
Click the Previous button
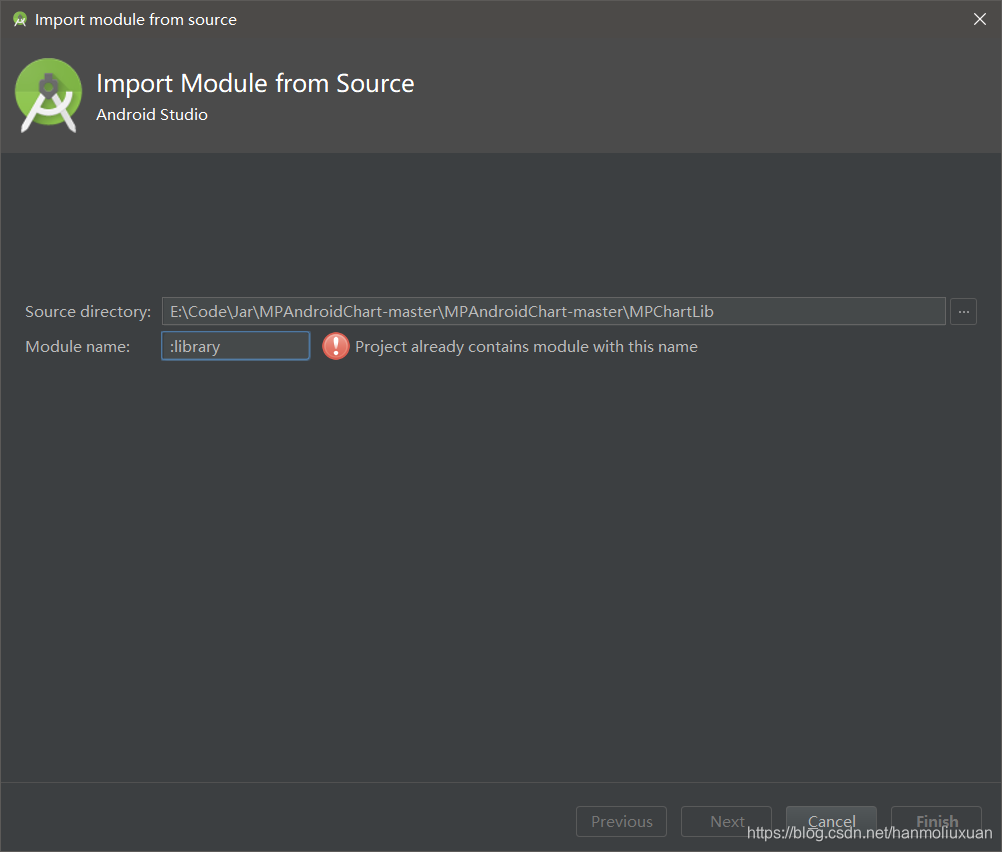[621, 821]
